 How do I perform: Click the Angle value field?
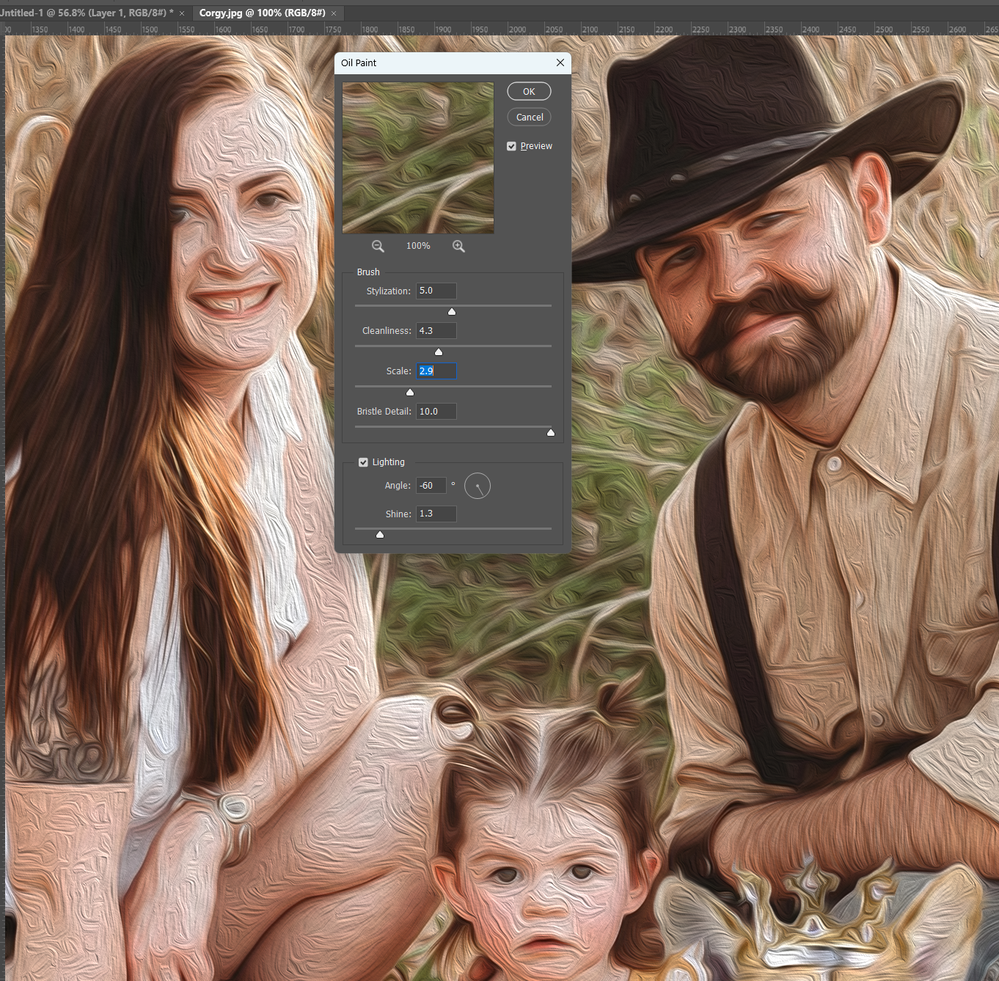tap(431, 485)
